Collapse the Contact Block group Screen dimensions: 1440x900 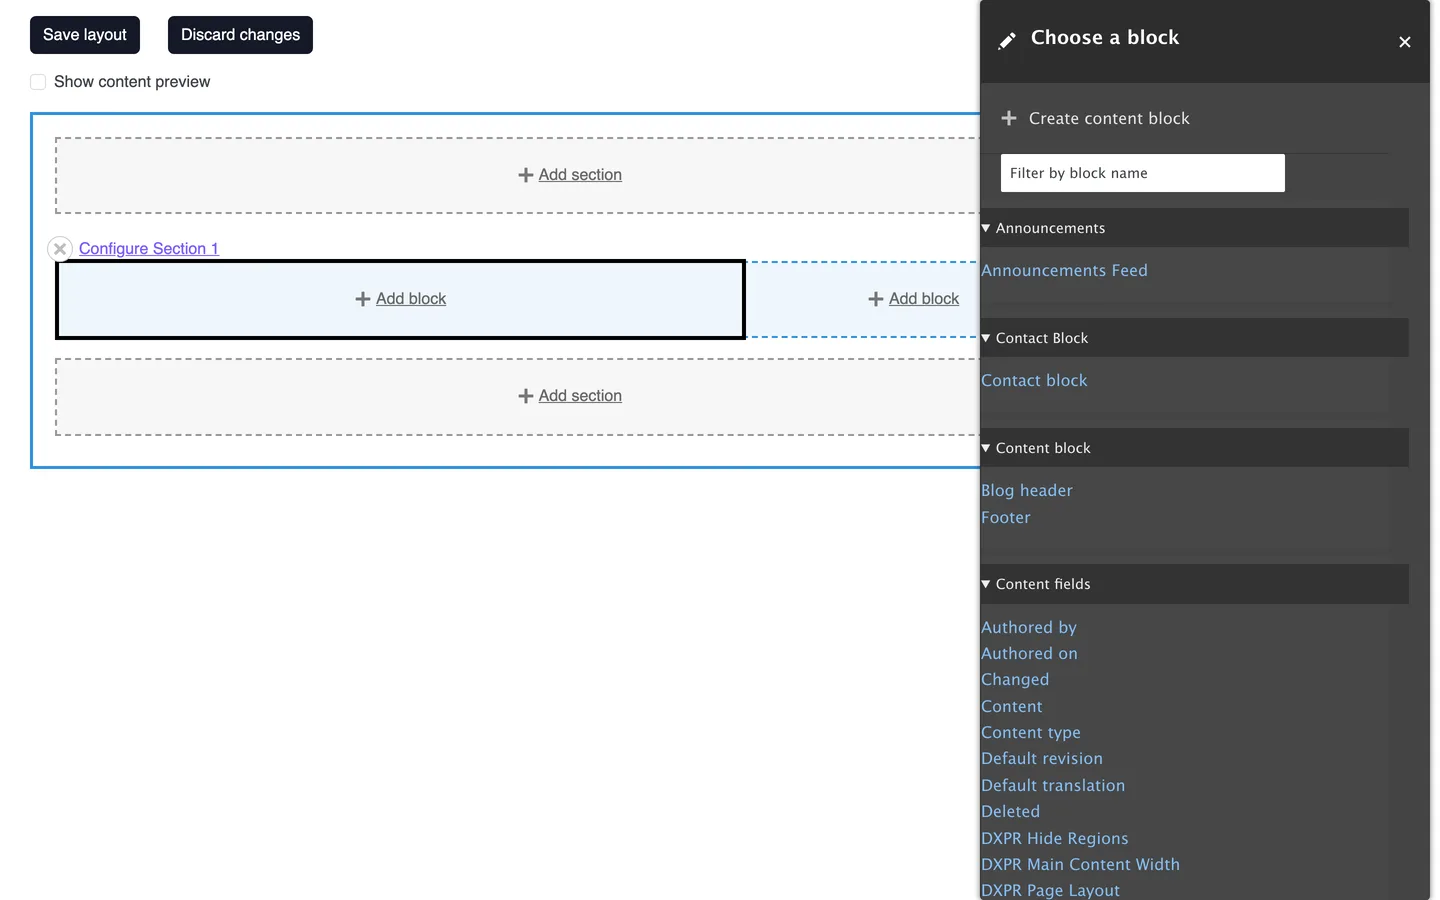coord(1194,338)
